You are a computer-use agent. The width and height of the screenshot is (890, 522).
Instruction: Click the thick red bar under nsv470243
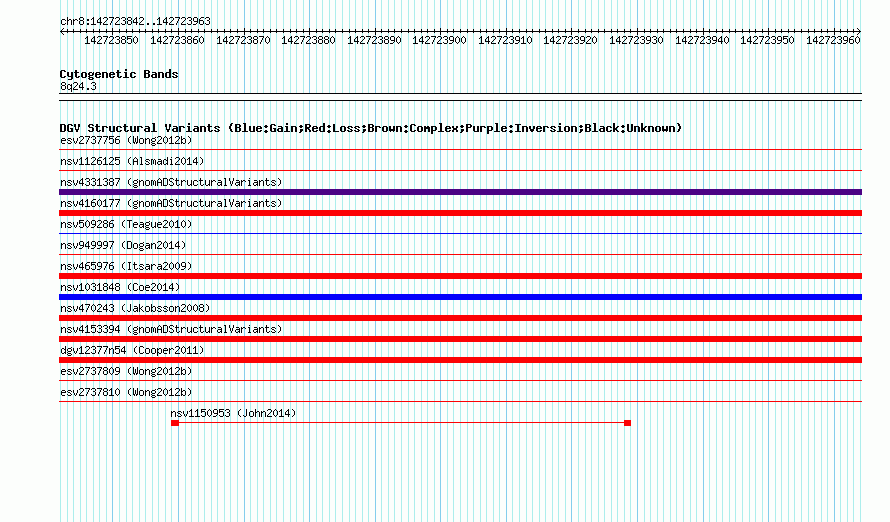point(460,318)
